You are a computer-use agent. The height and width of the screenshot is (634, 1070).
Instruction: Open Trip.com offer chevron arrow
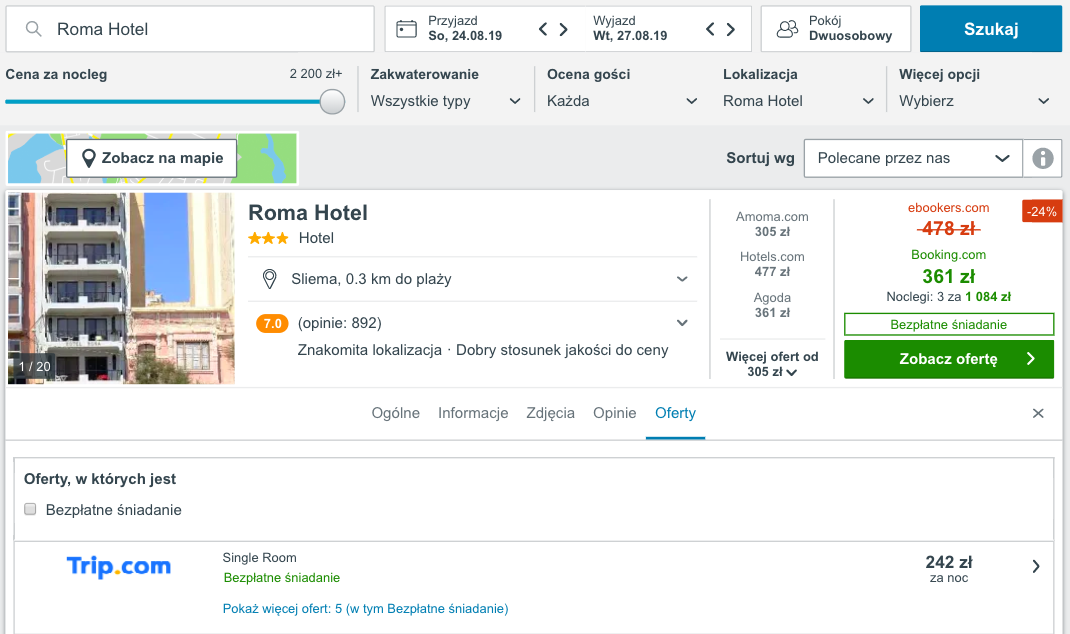(1036, 566)
